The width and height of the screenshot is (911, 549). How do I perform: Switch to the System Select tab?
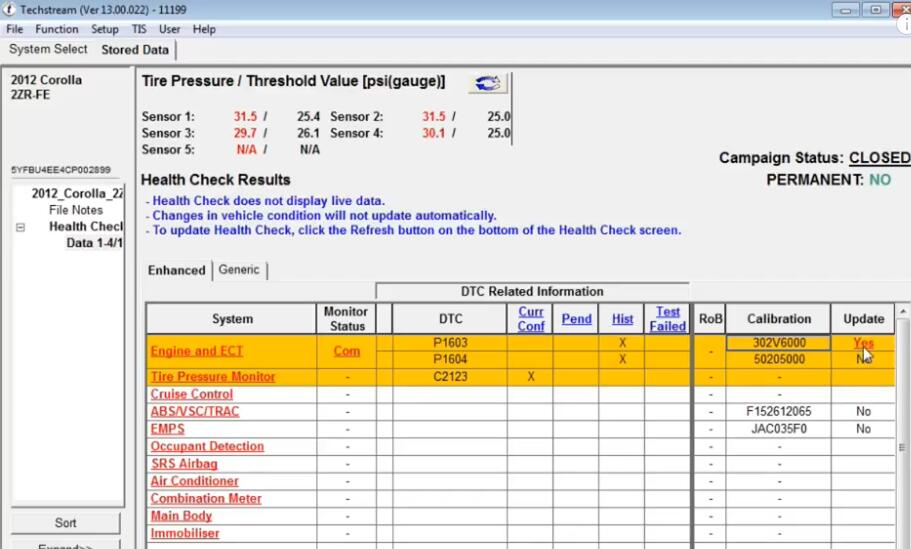[x=48, y=49]
